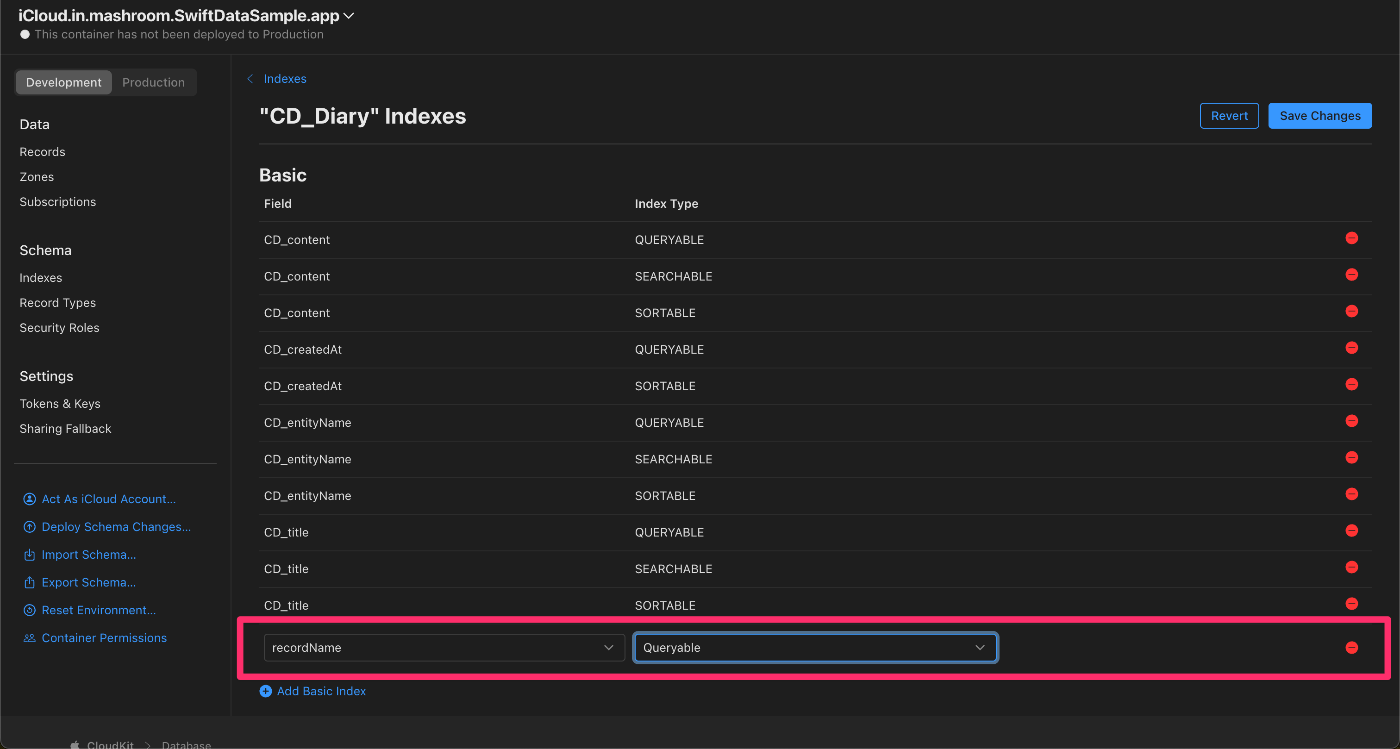The height and width of the screenshot is (749, 1400).
Task: Click Reset Environment link
Action: 99,610
